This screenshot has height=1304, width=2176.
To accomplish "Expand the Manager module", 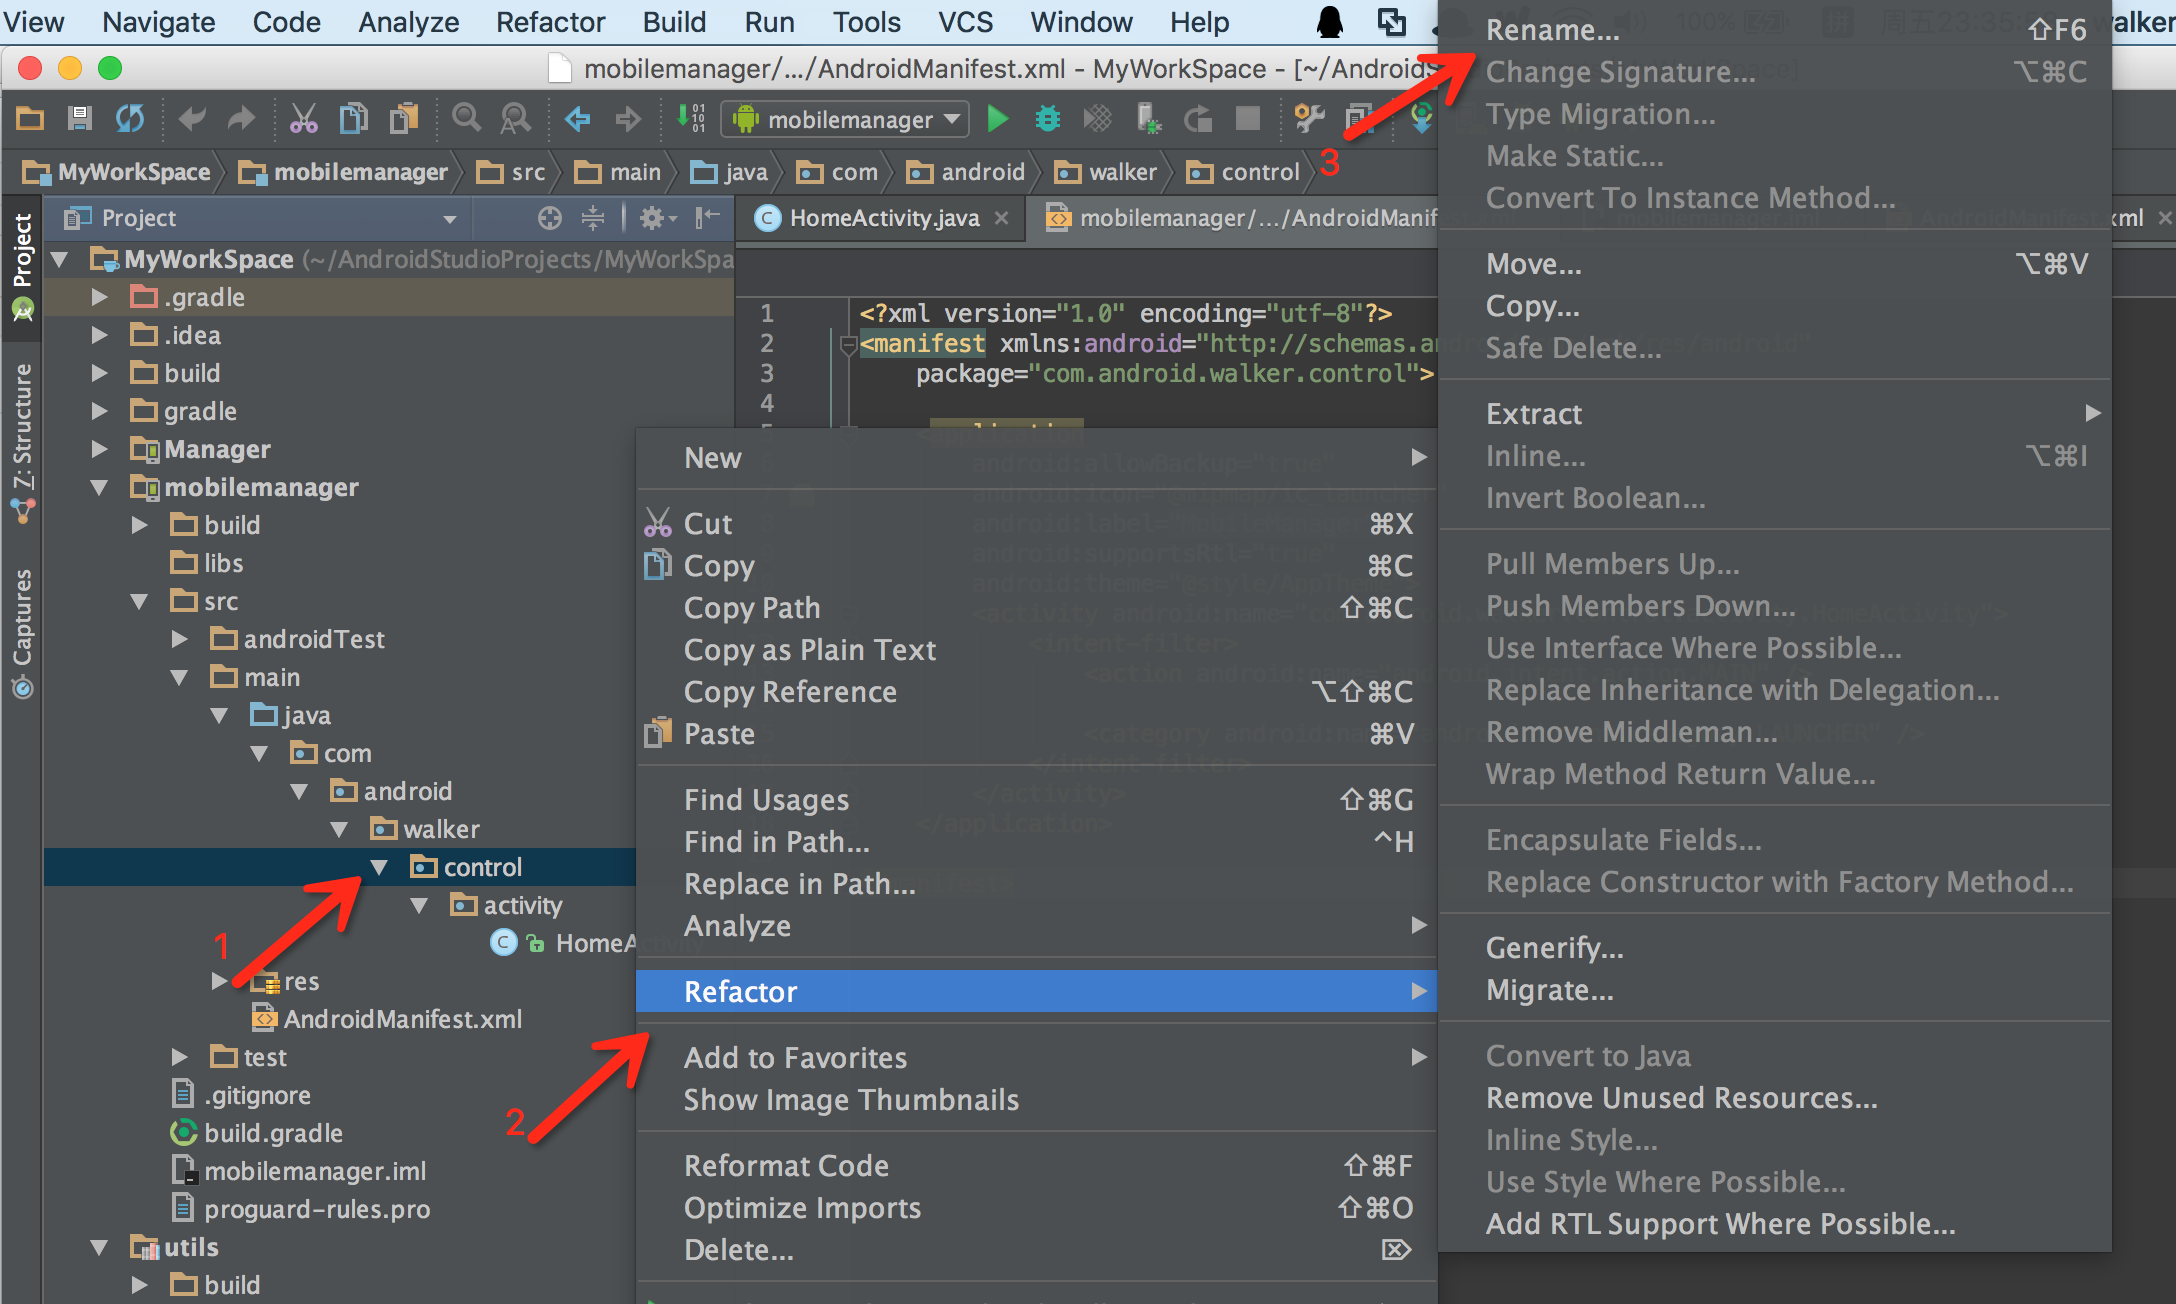I will pos(99,449).
